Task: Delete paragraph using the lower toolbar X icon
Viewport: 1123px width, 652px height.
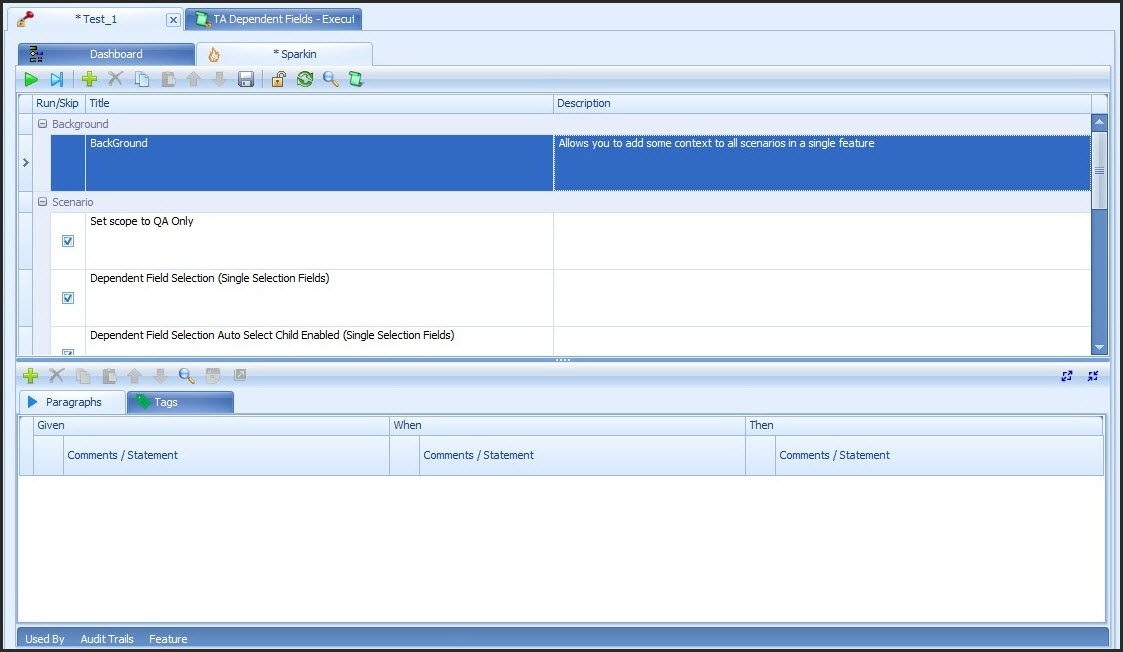Action: click(57, 375)
